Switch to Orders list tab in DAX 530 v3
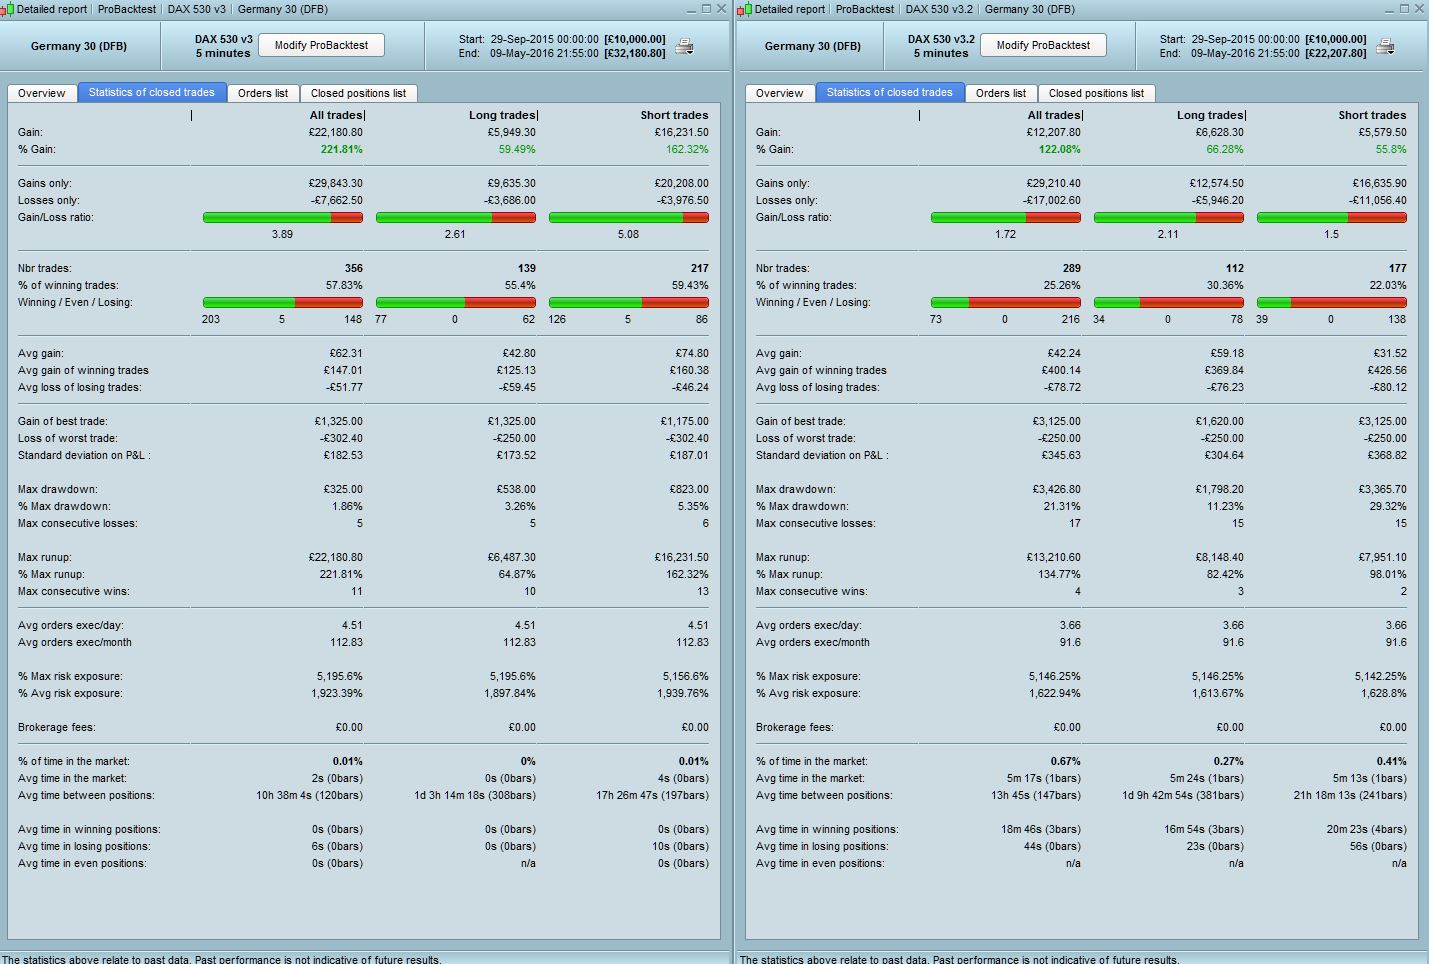 click(263, 93)
